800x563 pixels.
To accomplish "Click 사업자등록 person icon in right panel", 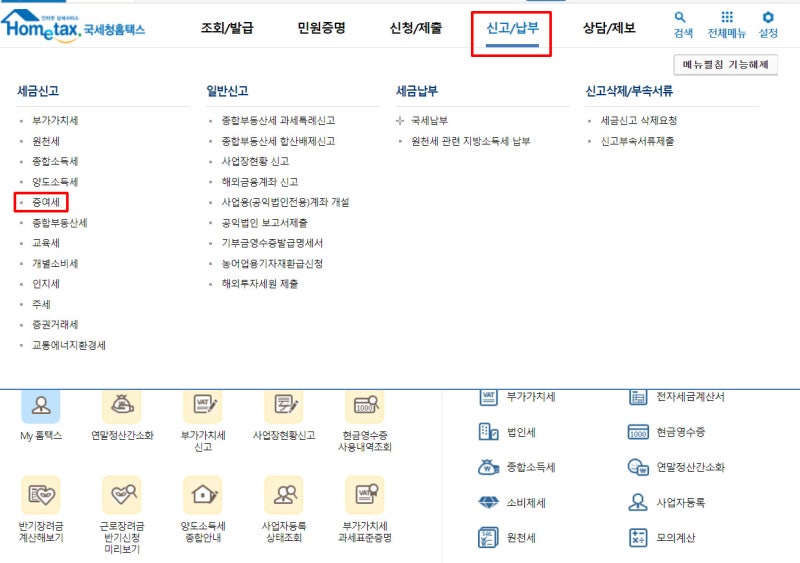I will pos(638,502).
